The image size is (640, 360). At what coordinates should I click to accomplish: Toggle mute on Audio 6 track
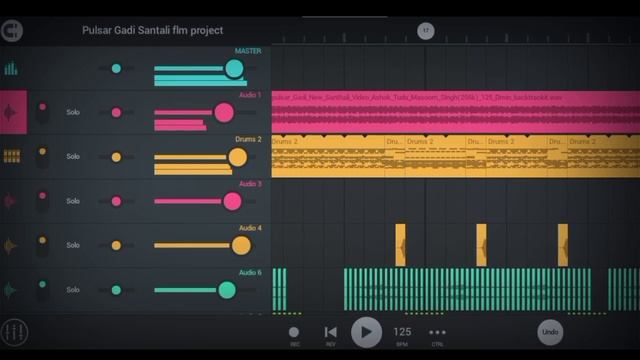[42, 289]
